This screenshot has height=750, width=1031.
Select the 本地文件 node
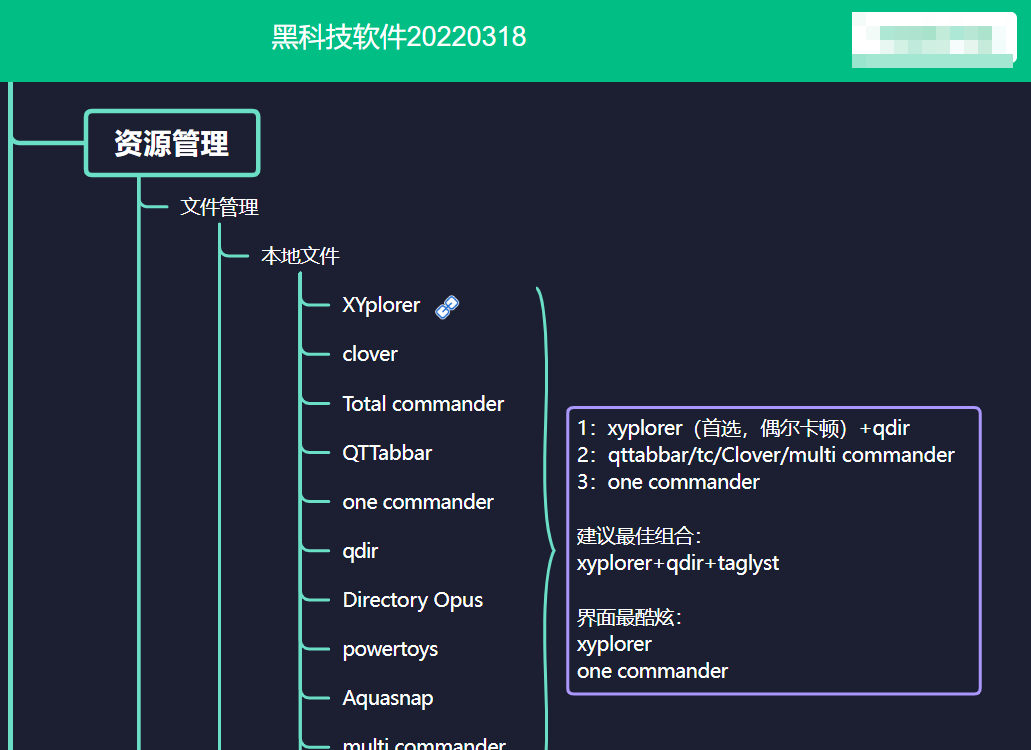300,256
